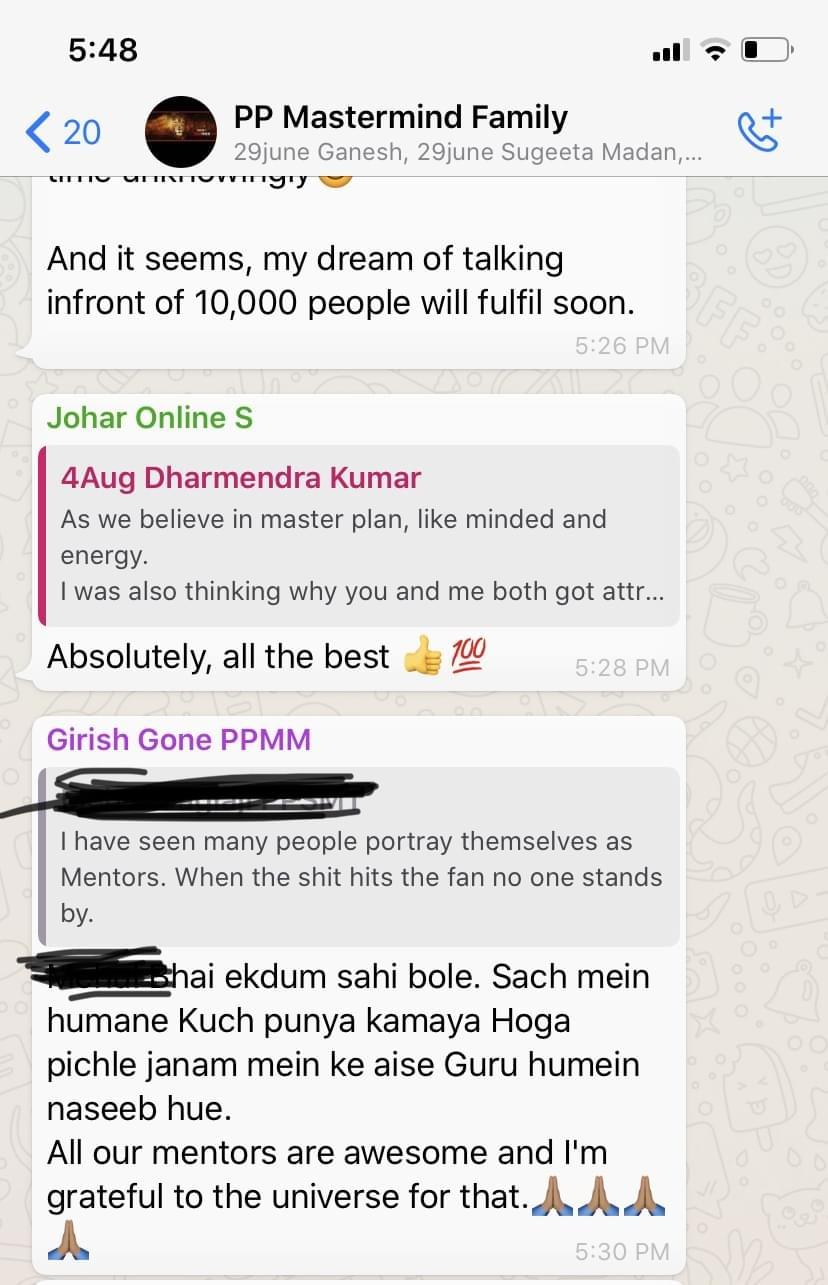Image resolution: width=828 pixels, height=1285 pixels.
Task: Open the PP Mastermind Family group avatar
Action: pyautogui.click(x=180, y=131)
